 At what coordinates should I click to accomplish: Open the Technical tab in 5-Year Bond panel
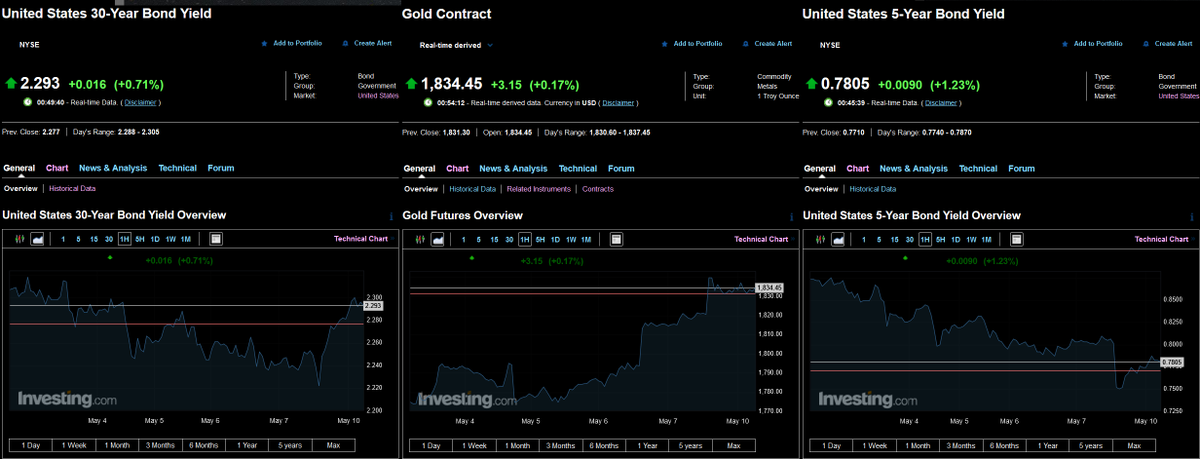click(978, 168)
